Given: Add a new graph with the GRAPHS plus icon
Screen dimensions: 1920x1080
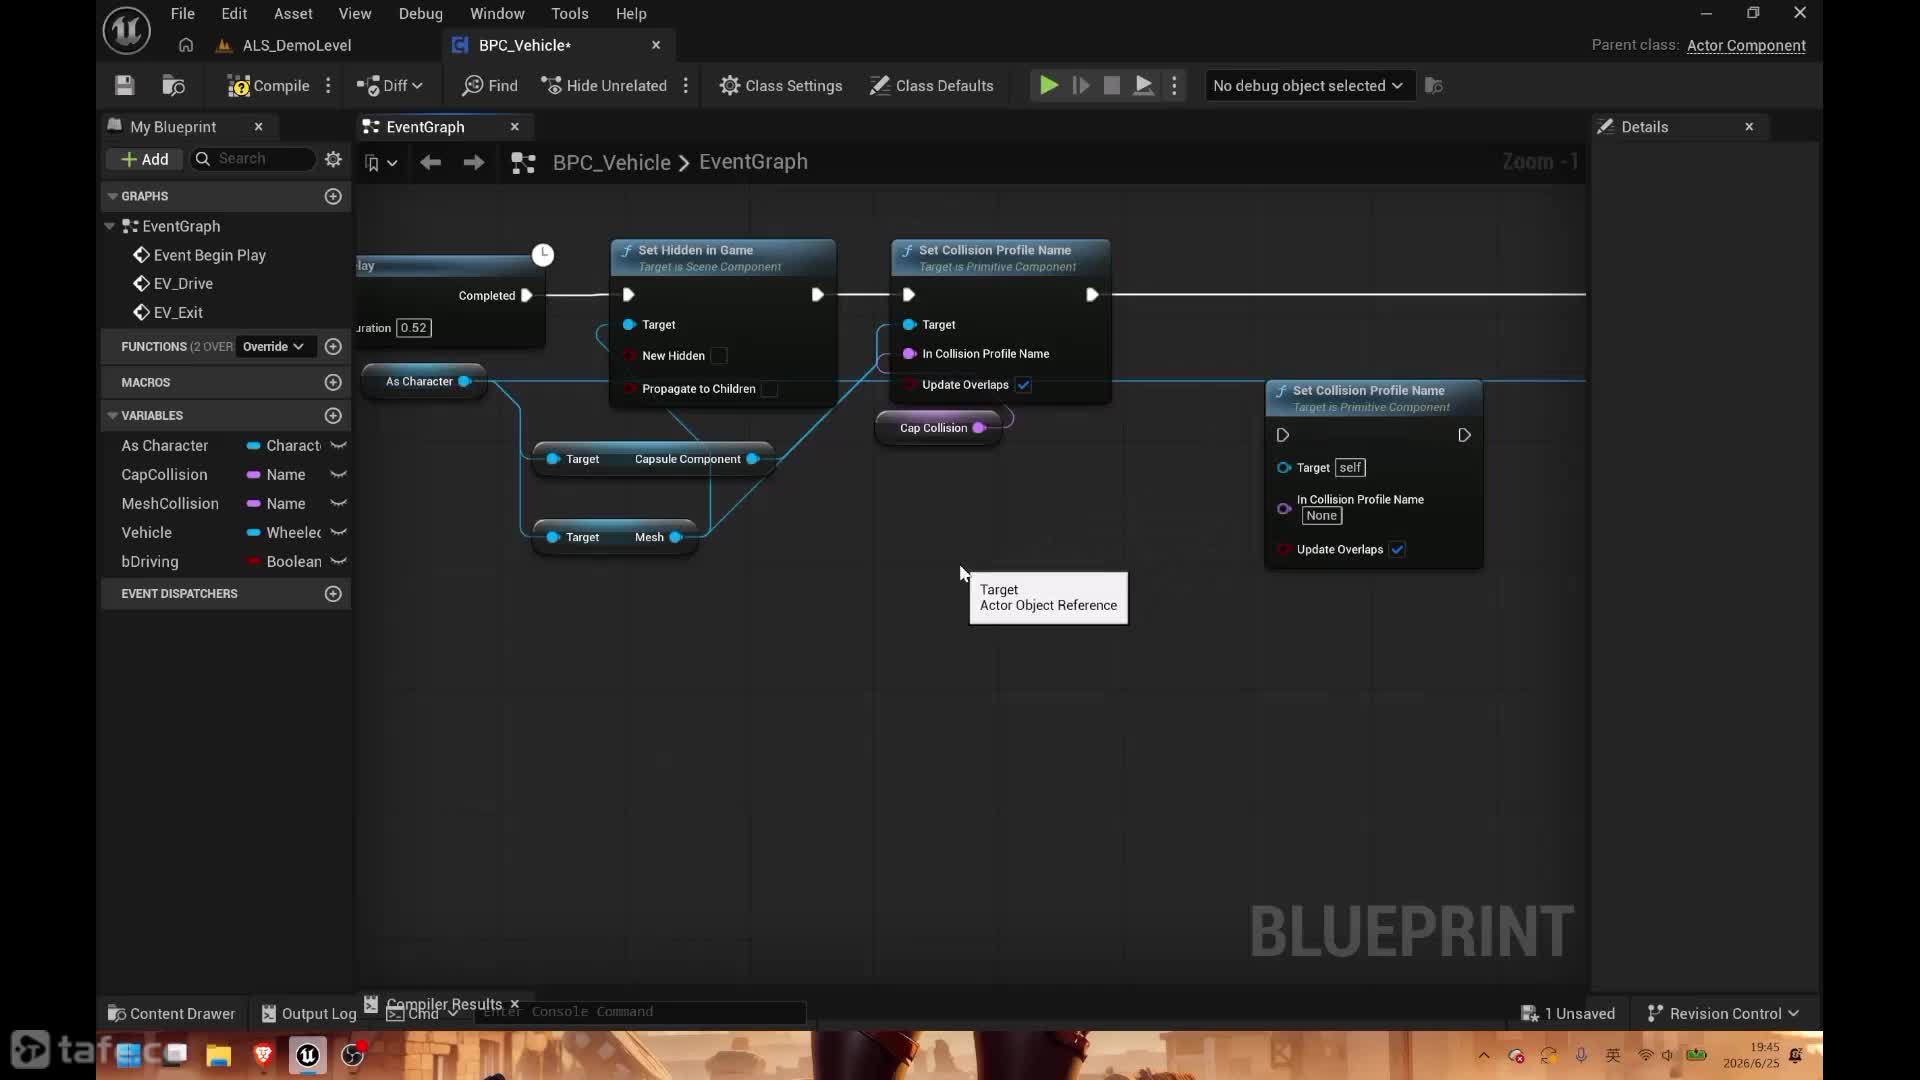Looking at the screenshot, I should (x=334, y=196).
